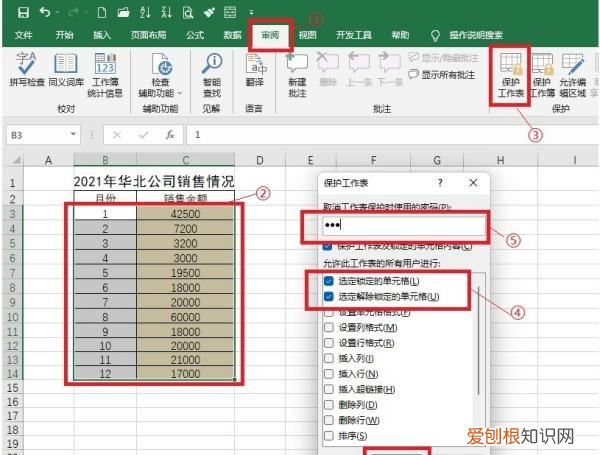Run 拼写检查 spell check
The height and width of the screenshot is (455, 600).
tap(27, 69)
